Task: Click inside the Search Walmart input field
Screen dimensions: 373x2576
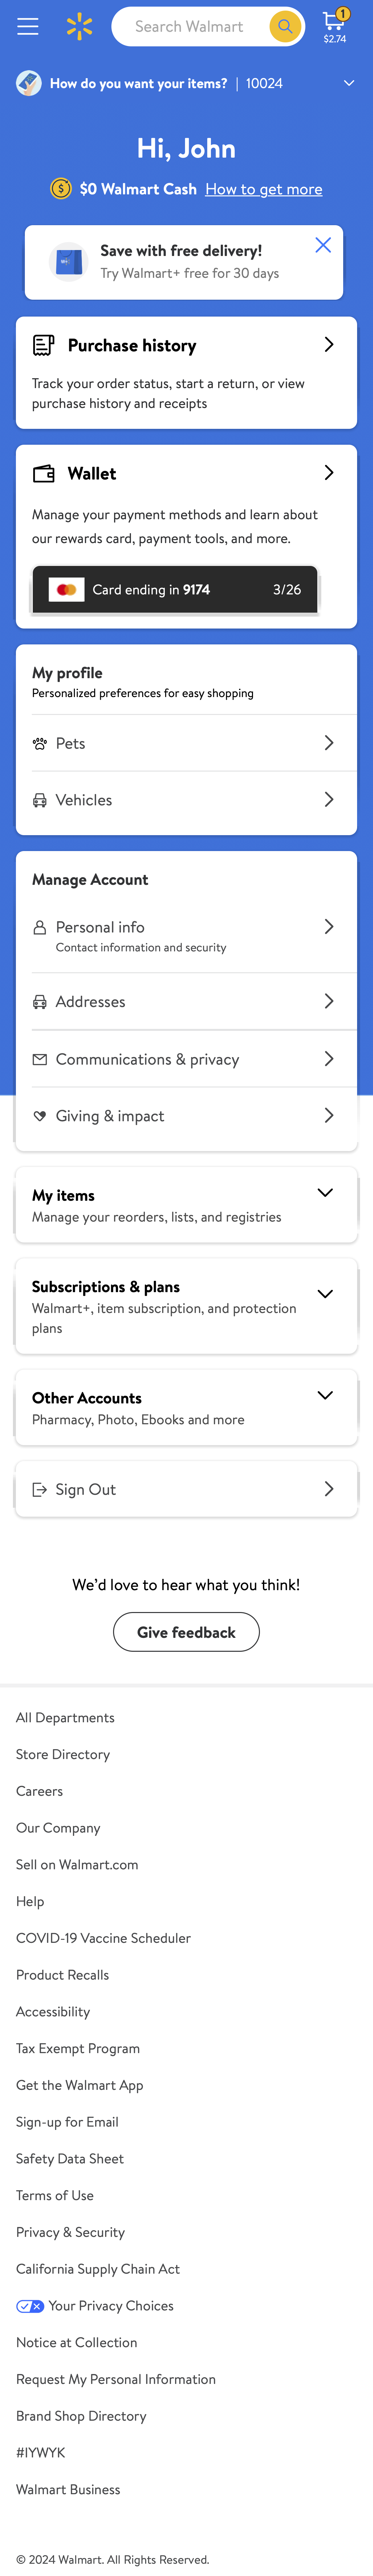Action: [190, 27]
